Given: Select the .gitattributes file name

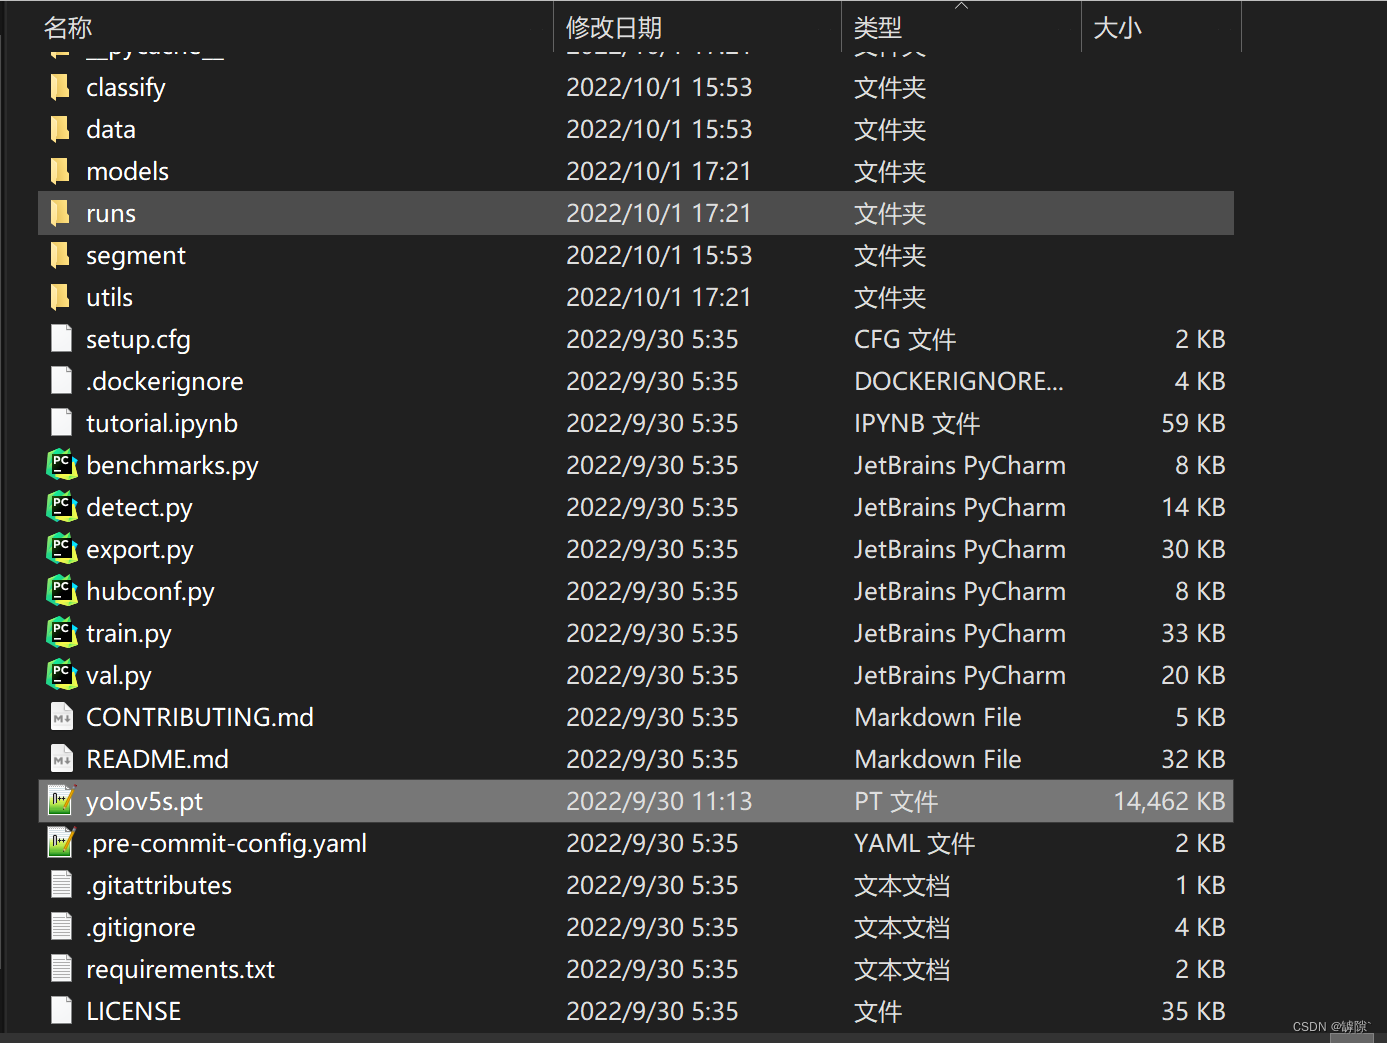Looking at the screenshot, I should pos(159,886).
